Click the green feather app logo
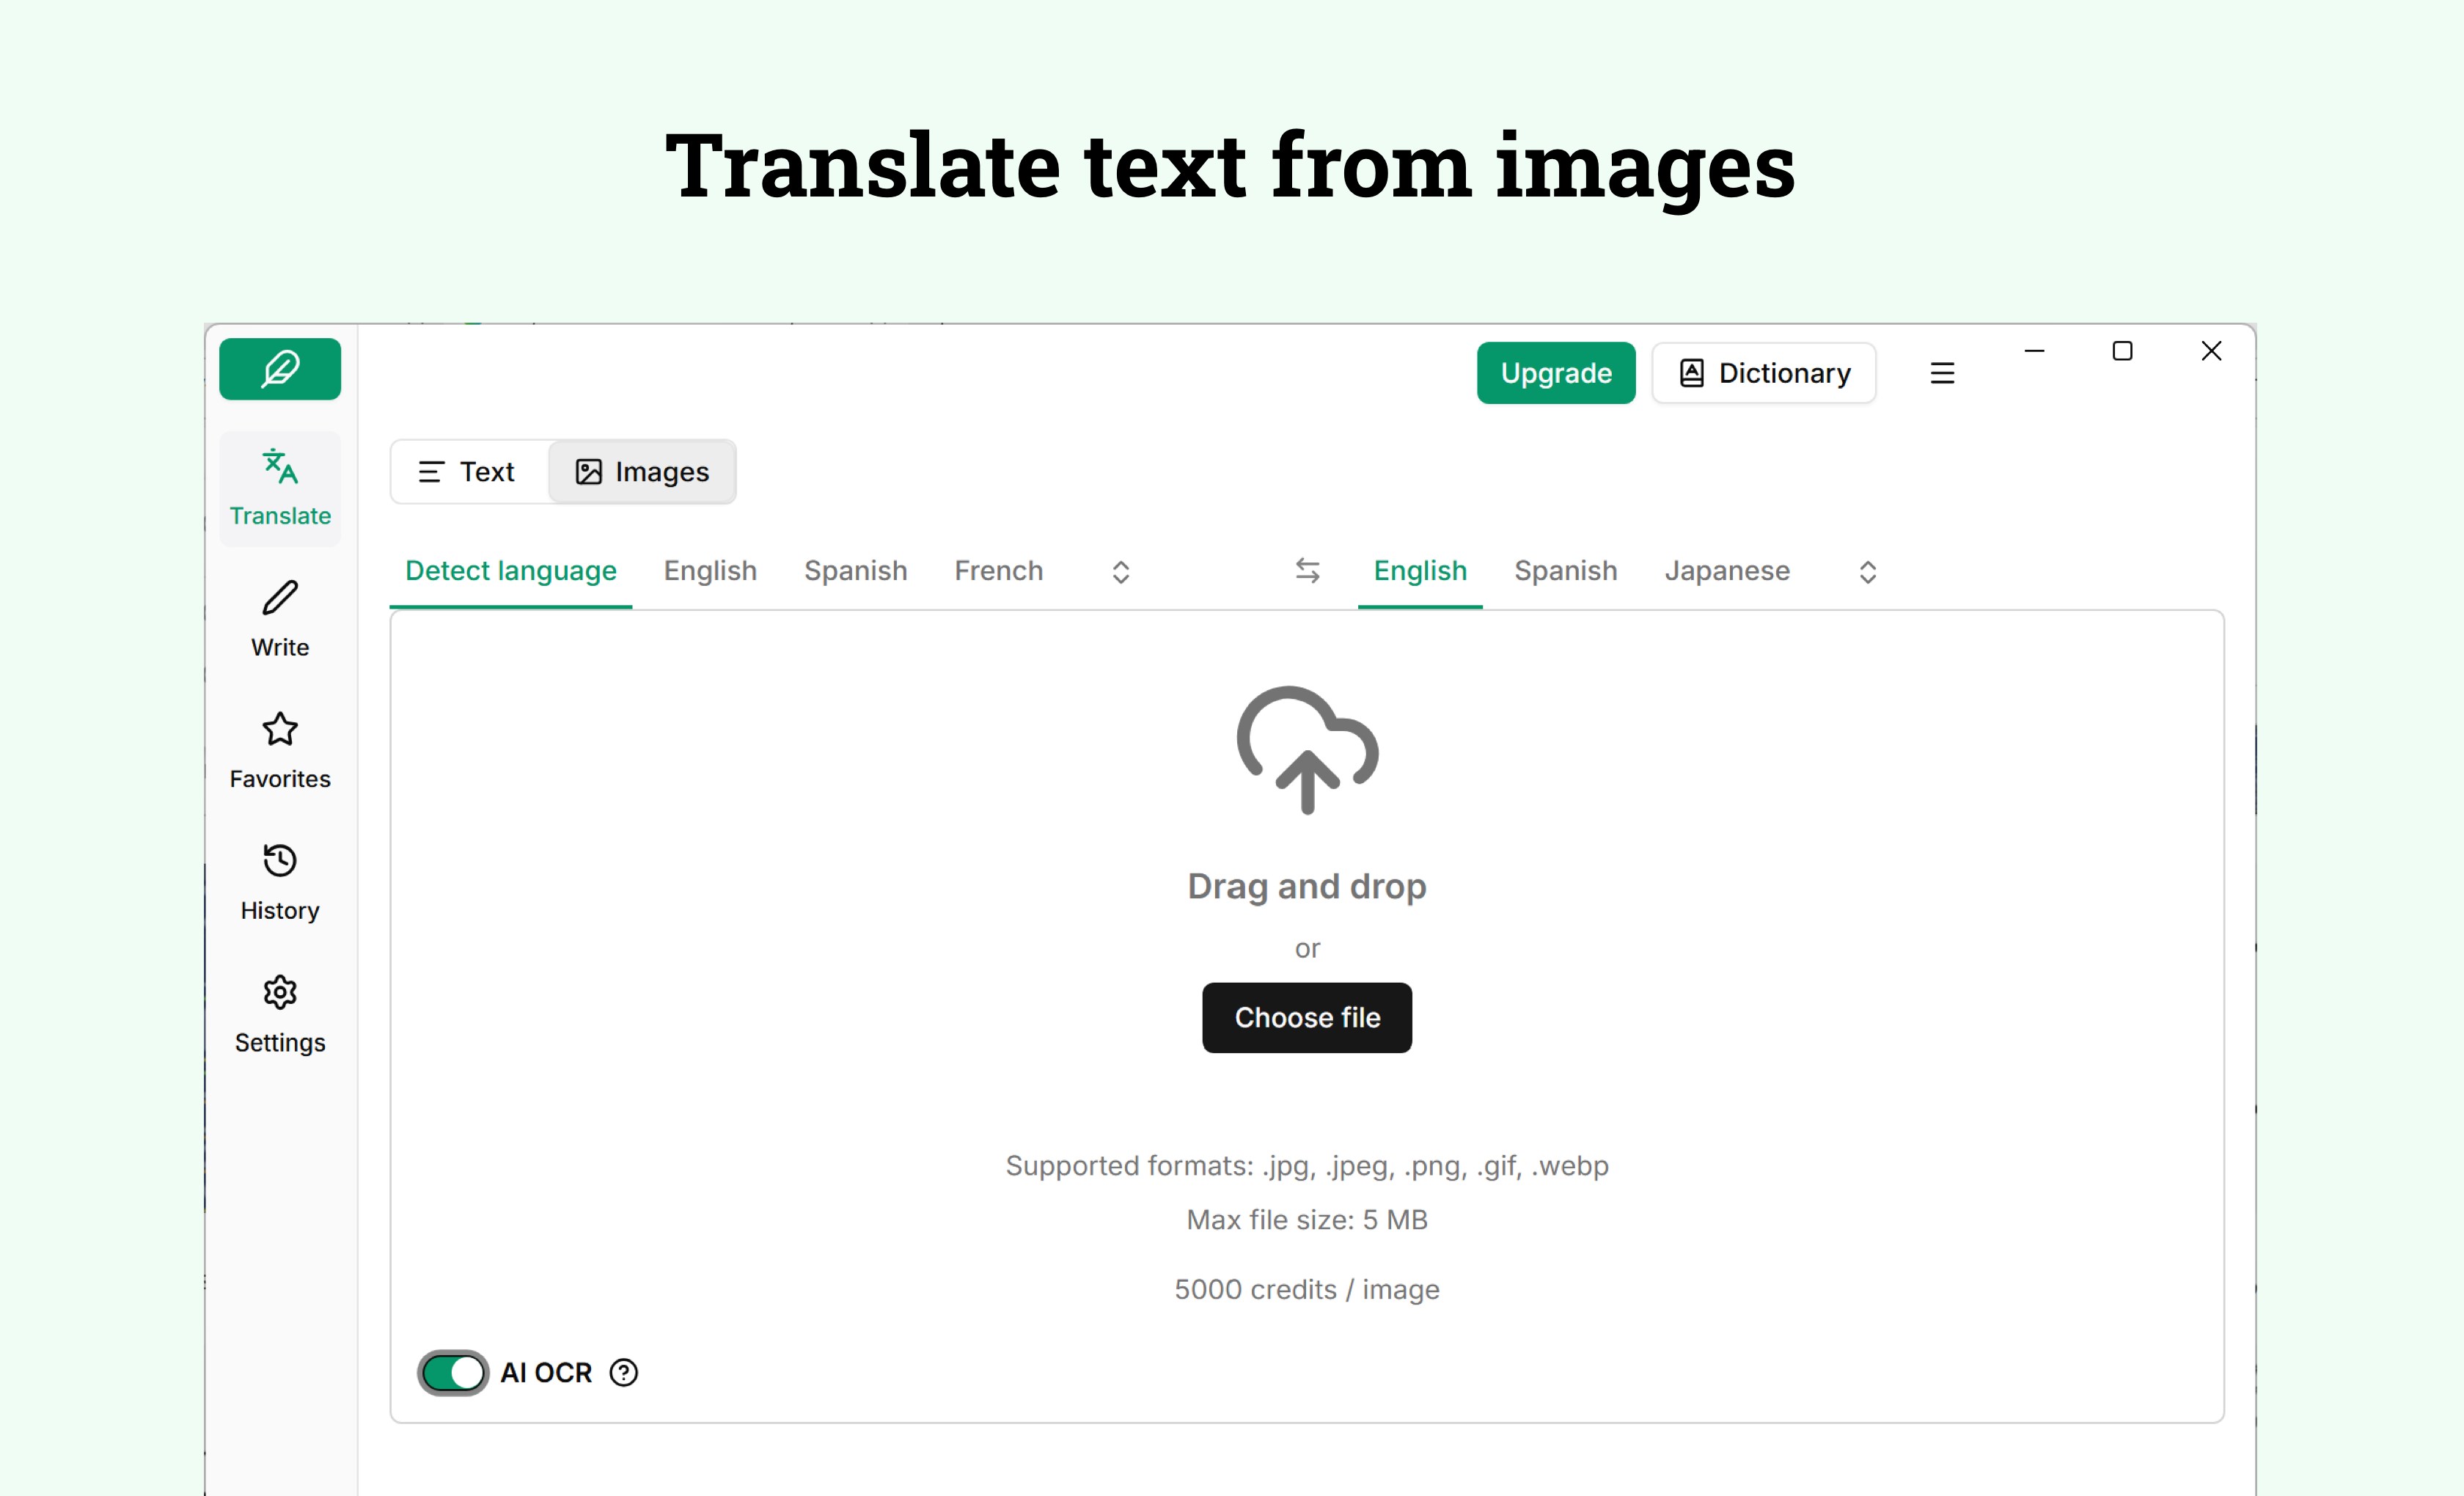Screen dimensions: 2464x1496 (279, 369)
